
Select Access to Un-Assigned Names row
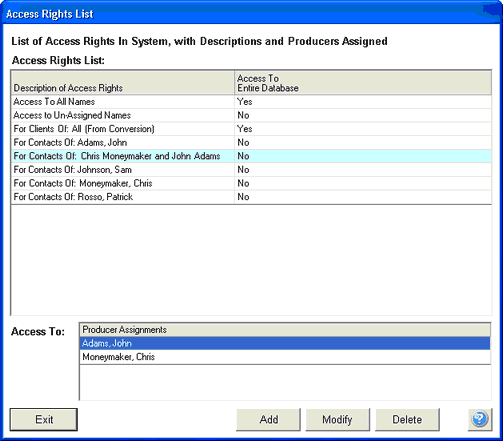251,115
